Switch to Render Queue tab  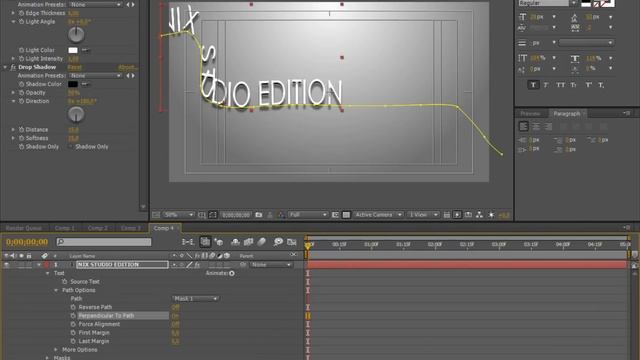coord(24,228)
